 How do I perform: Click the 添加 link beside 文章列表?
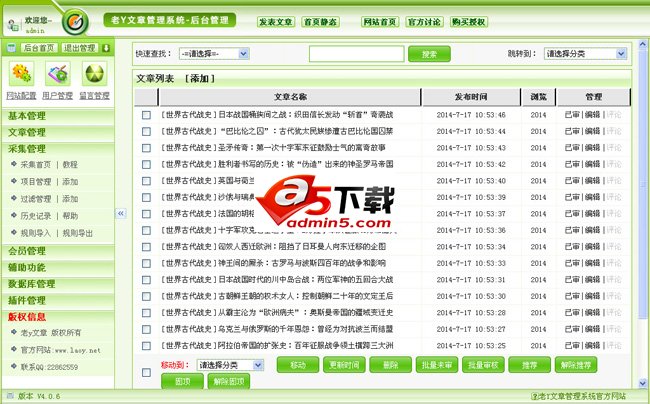click(200, 78)
